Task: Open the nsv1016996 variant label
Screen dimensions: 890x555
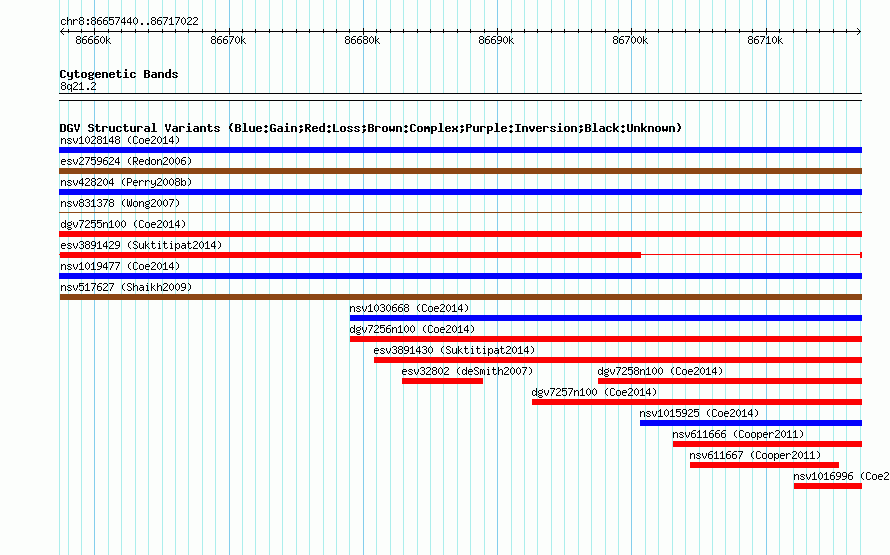Action: [841, 476]
